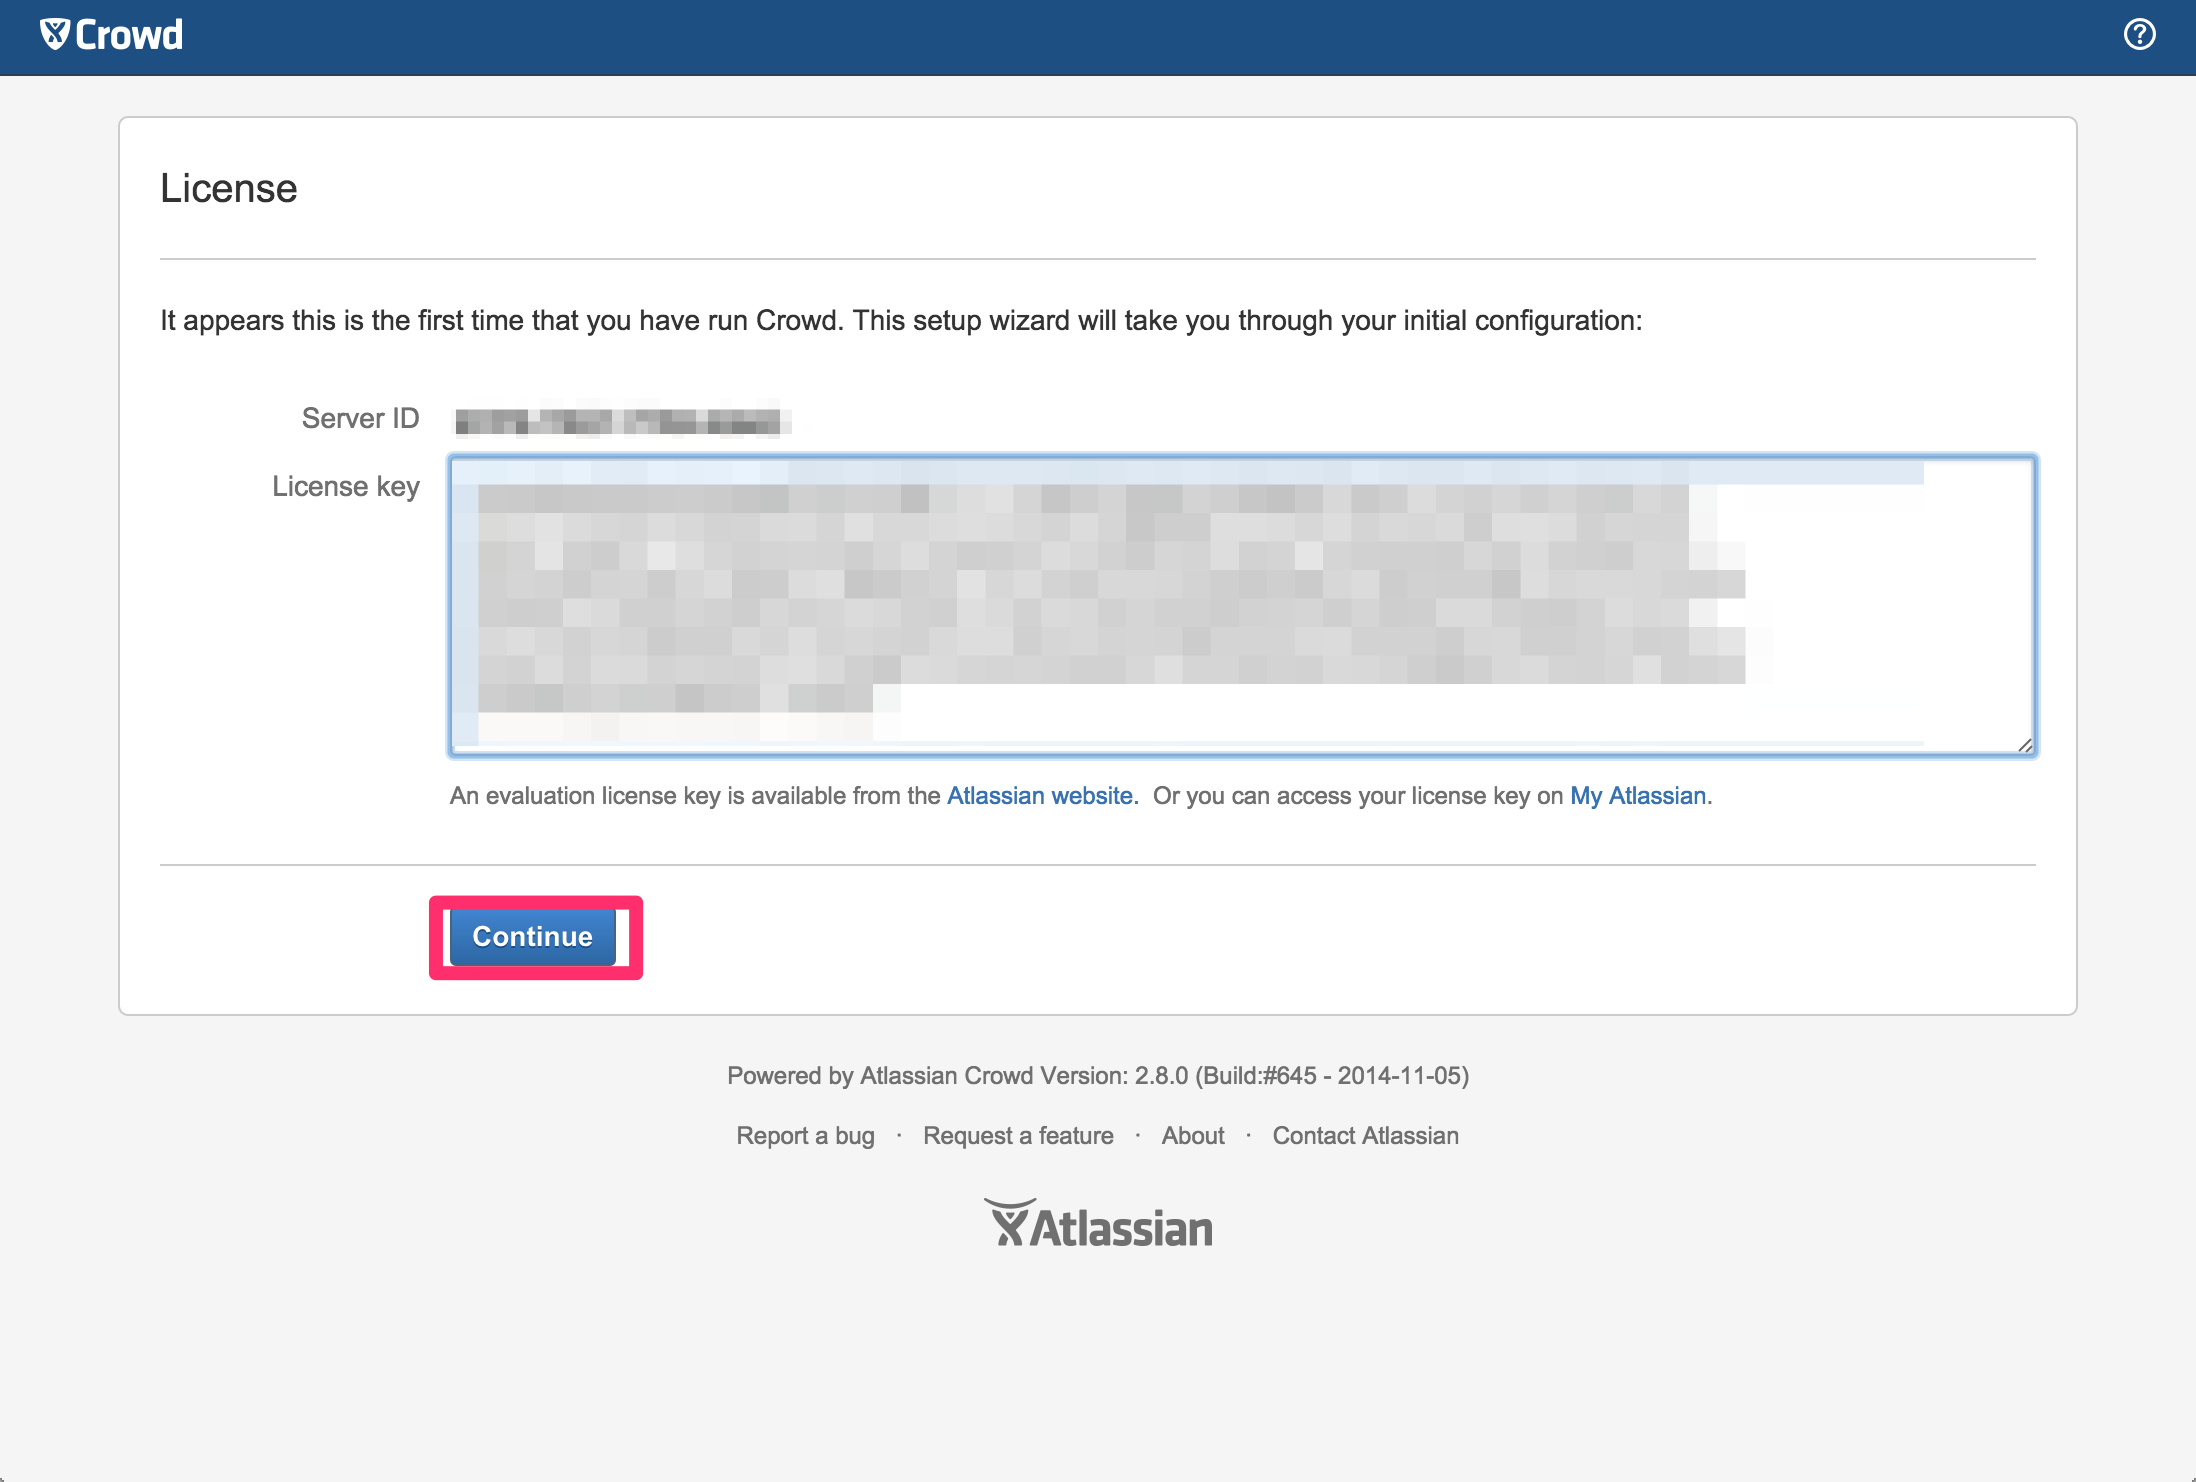Image resolution: width=2196 pixels, height=1482 pixels.
Task: Click the License key resize handle
Action: (x=2024, y=744)
